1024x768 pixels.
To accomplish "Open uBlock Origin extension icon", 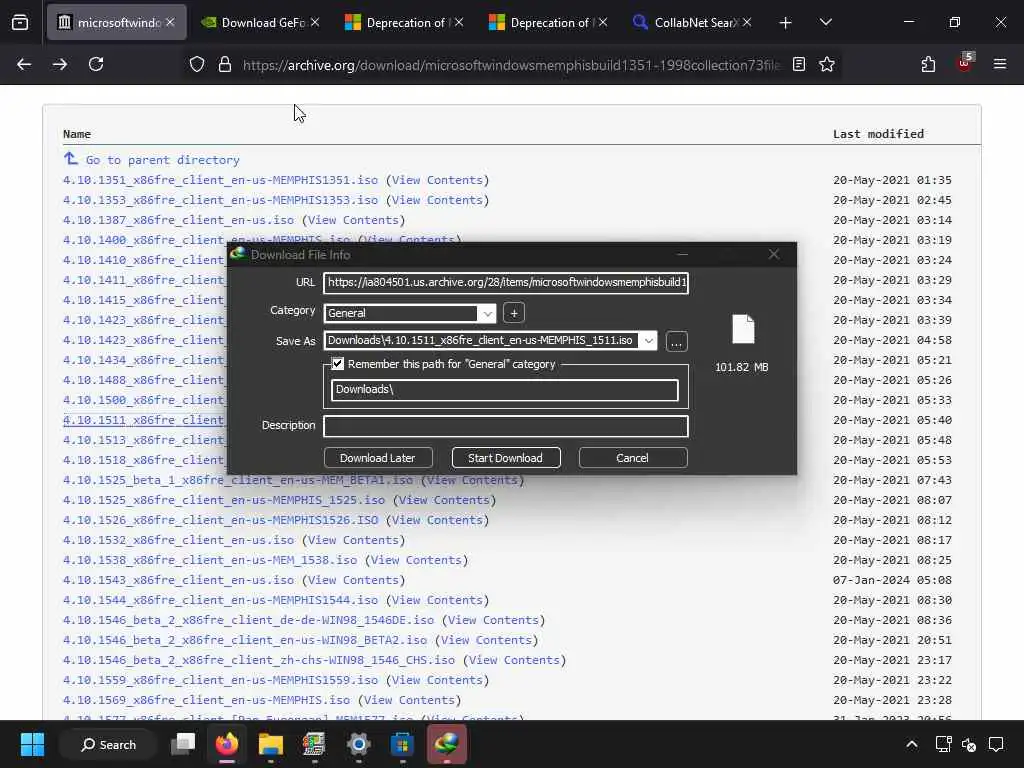I will click(965, 63).
